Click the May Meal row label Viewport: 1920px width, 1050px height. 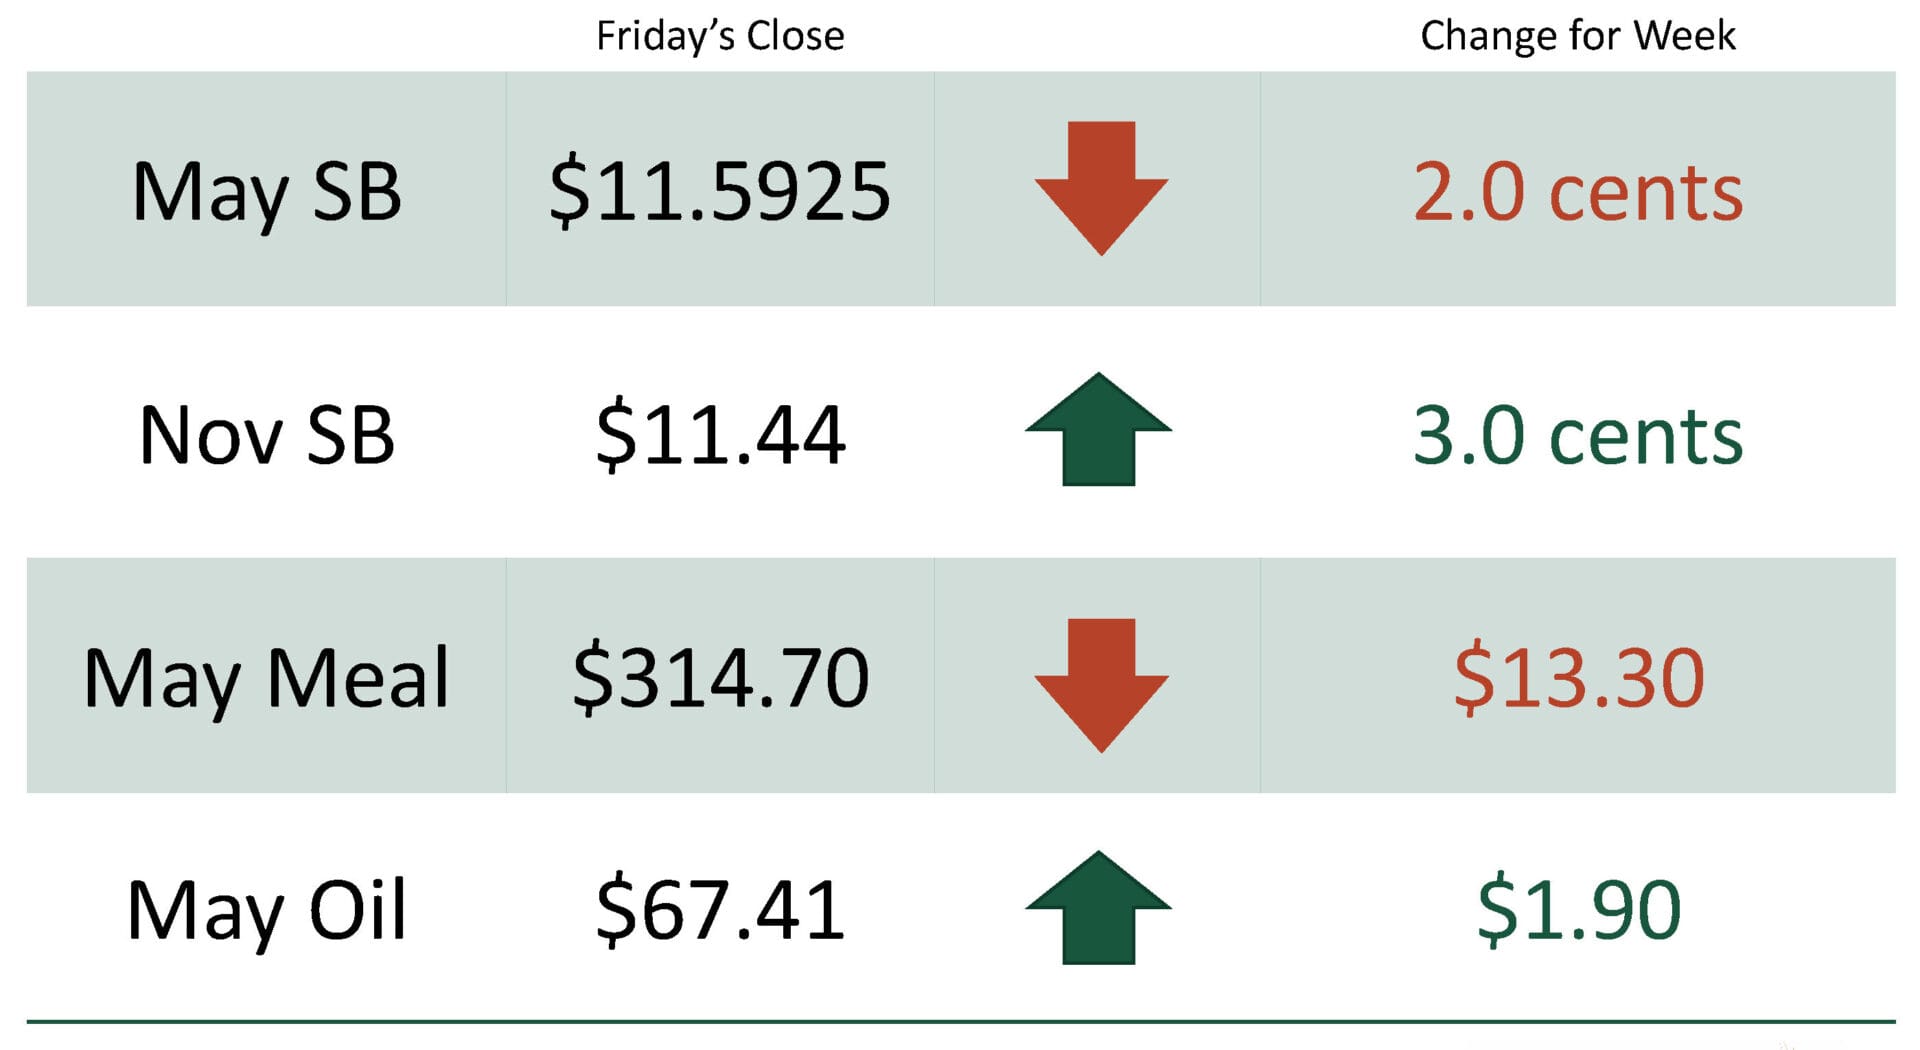[x=266, y=679]
